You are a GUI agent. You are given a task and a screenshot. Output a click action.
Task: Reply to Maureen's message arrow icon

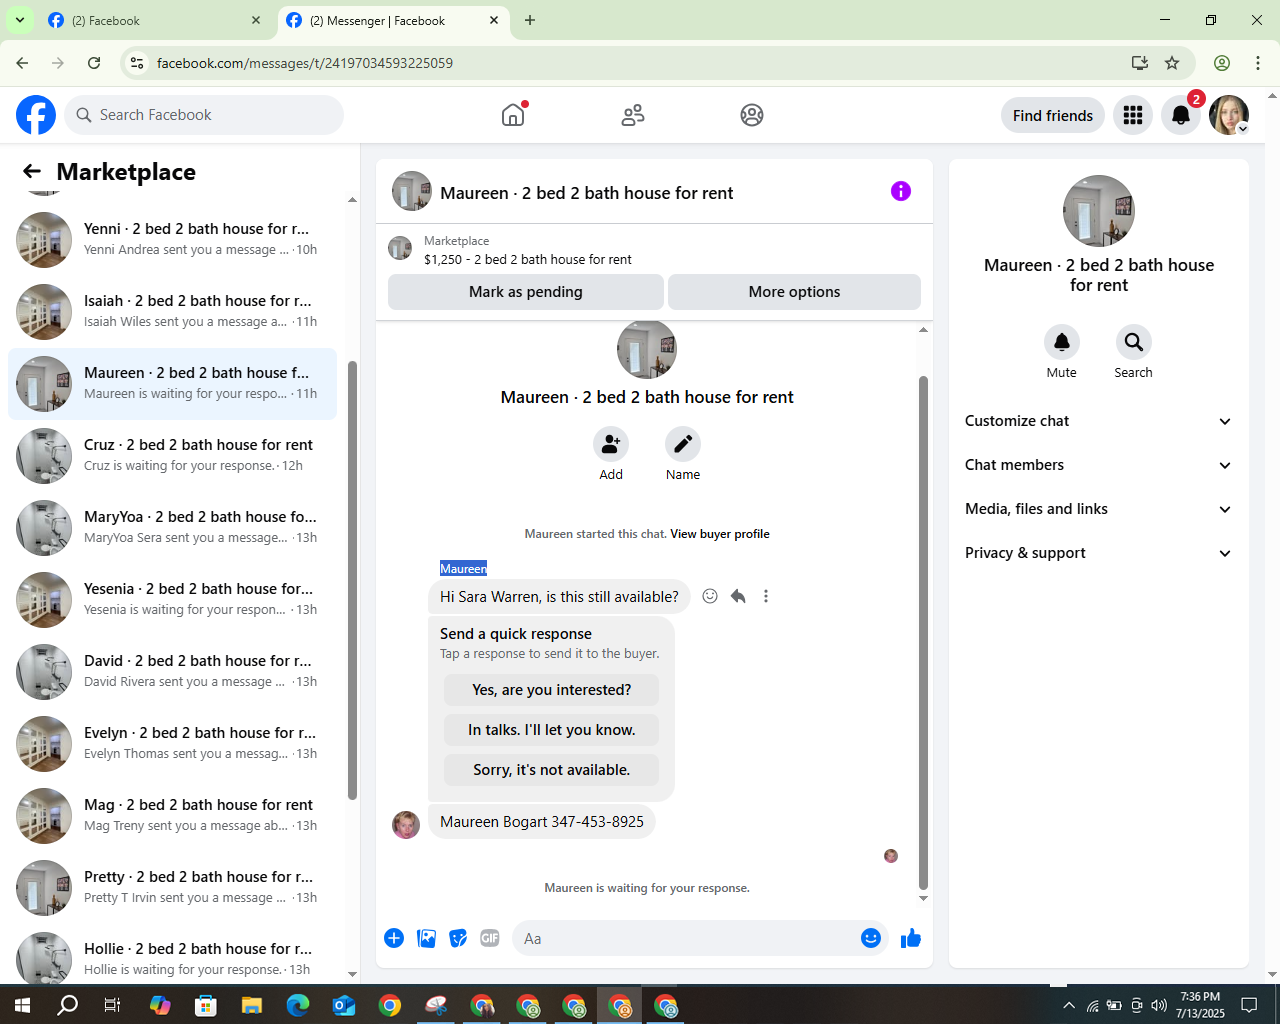(738, 596)
